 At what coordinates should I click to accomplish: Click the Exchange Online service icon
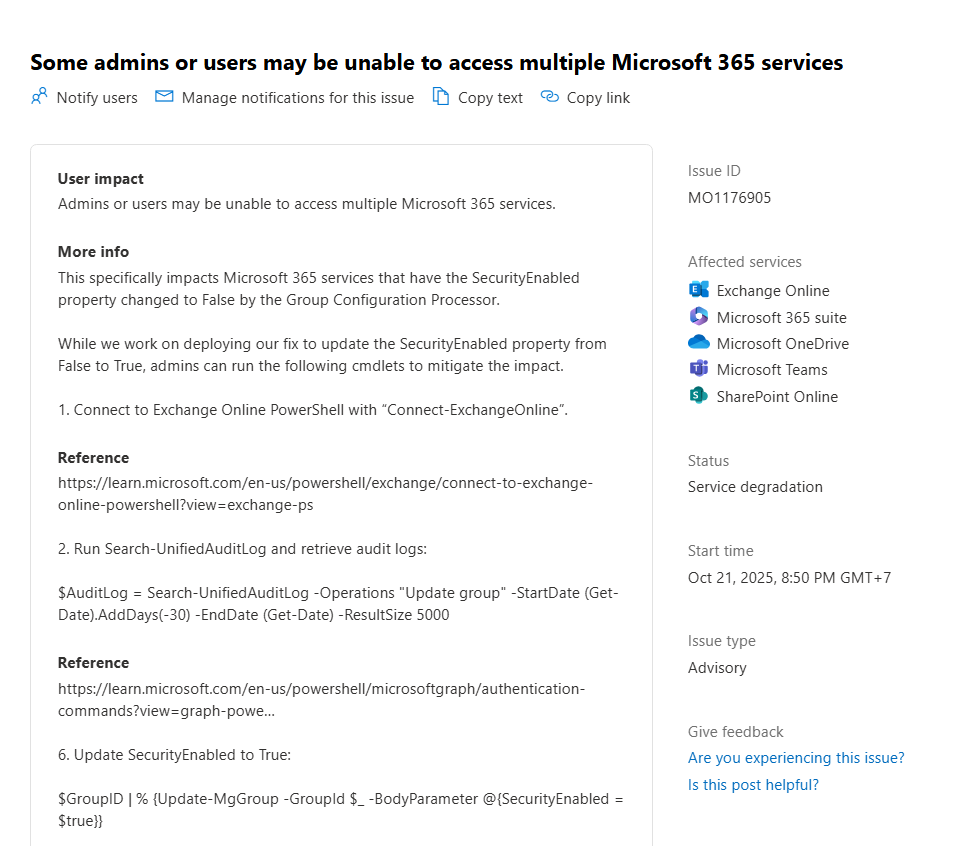click(698, 289)
